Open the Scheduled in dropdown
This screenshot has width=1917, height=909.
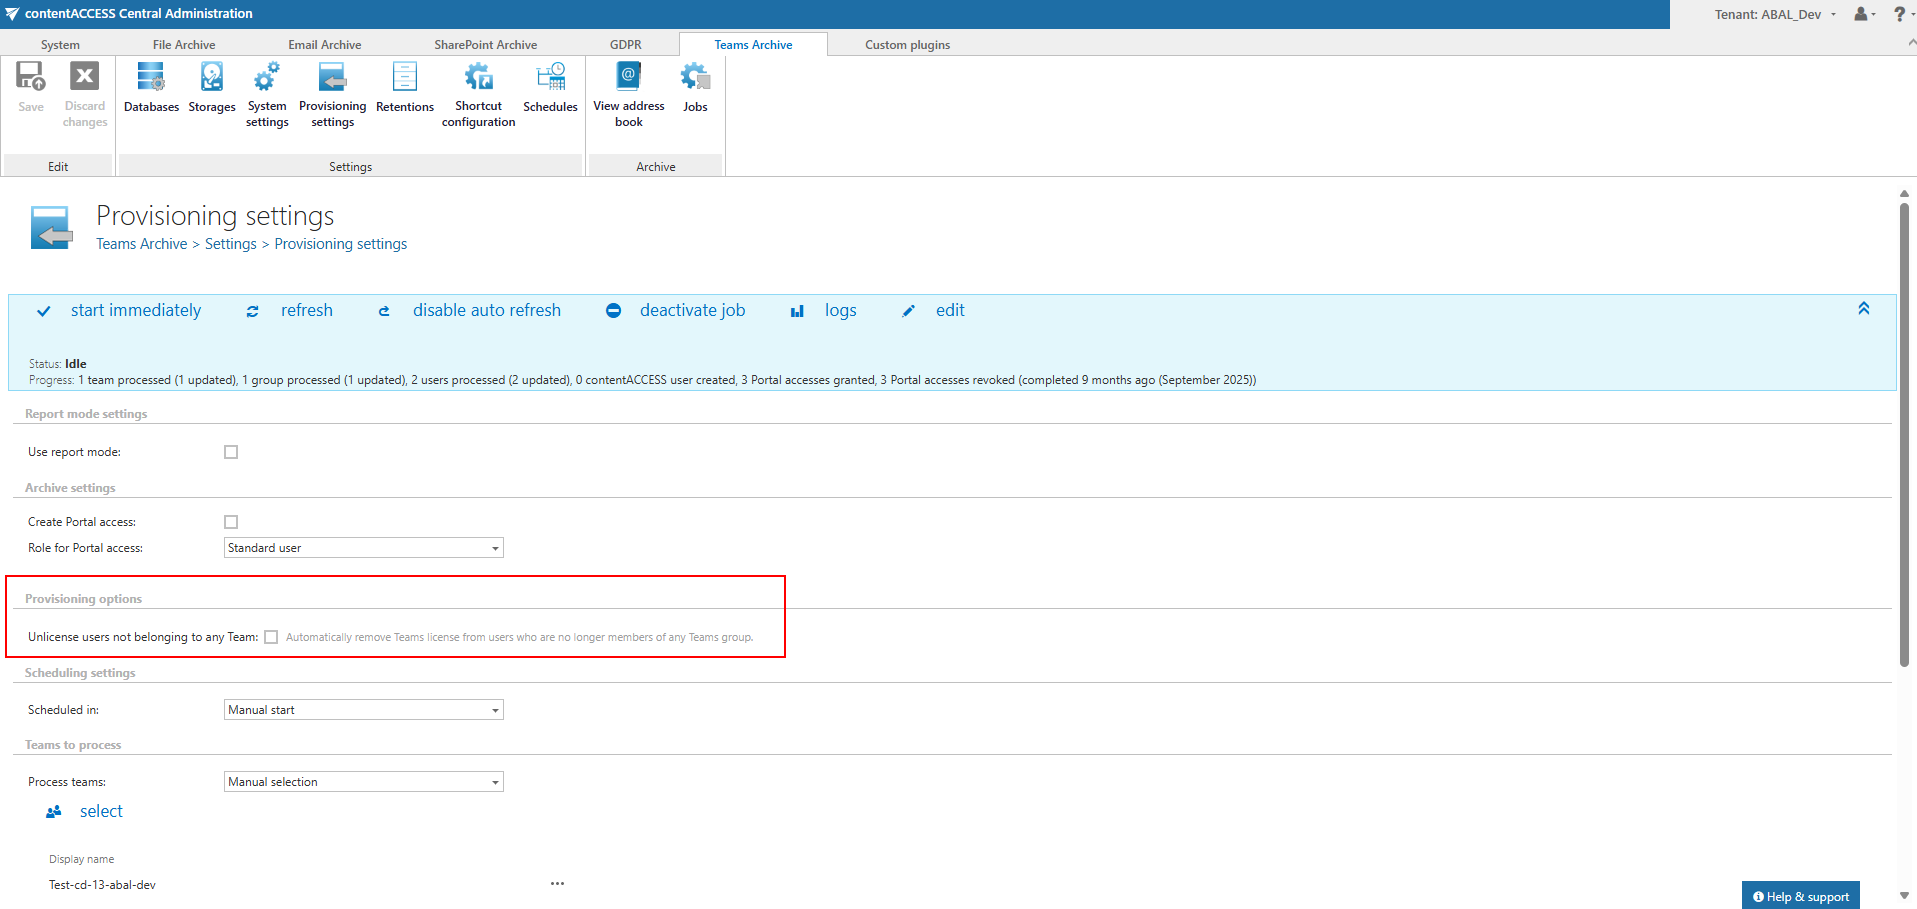click(364, 710)
